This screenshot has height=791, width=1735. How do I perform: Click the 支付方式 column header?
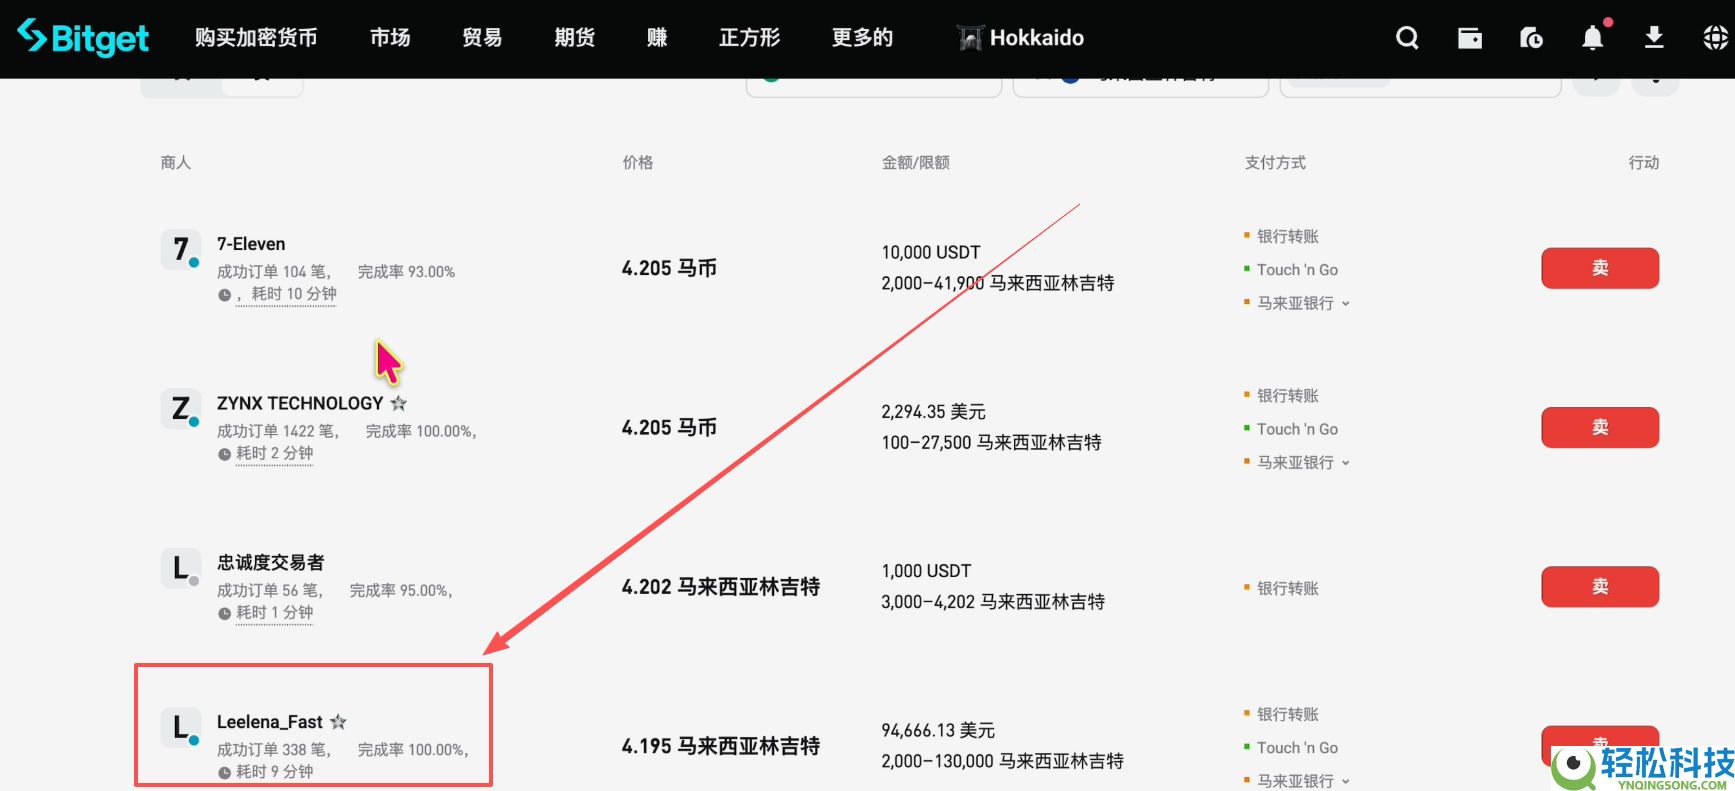(1275, 162)
